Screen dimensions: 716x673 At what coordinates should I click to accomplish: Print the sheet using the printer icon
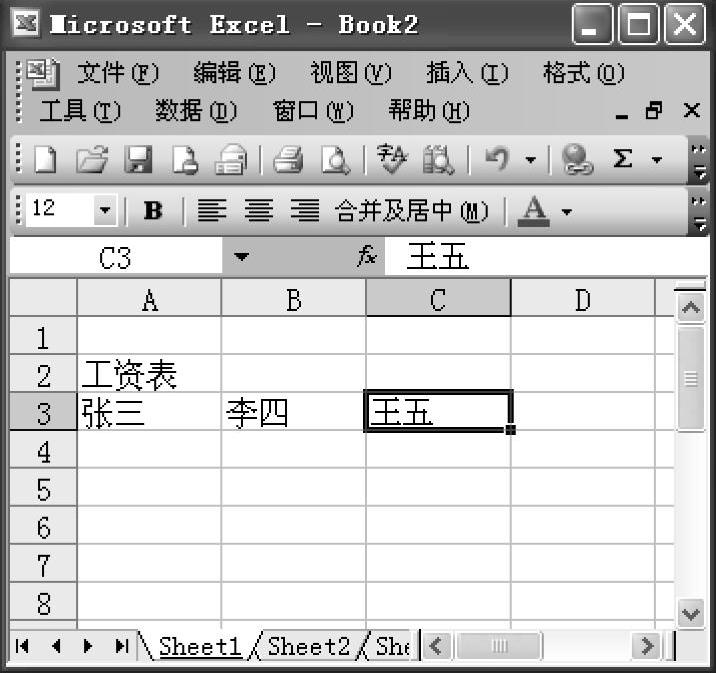[x=288, y=159]
